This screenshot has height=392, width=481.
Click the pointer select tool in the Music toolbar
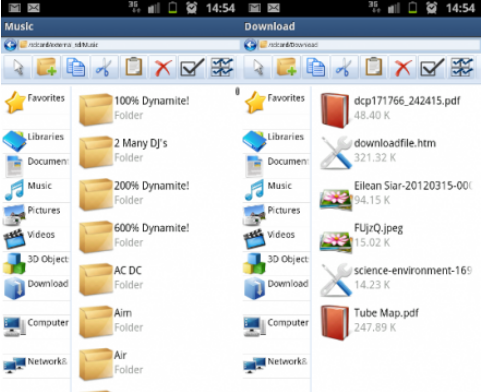click(18, 67)
